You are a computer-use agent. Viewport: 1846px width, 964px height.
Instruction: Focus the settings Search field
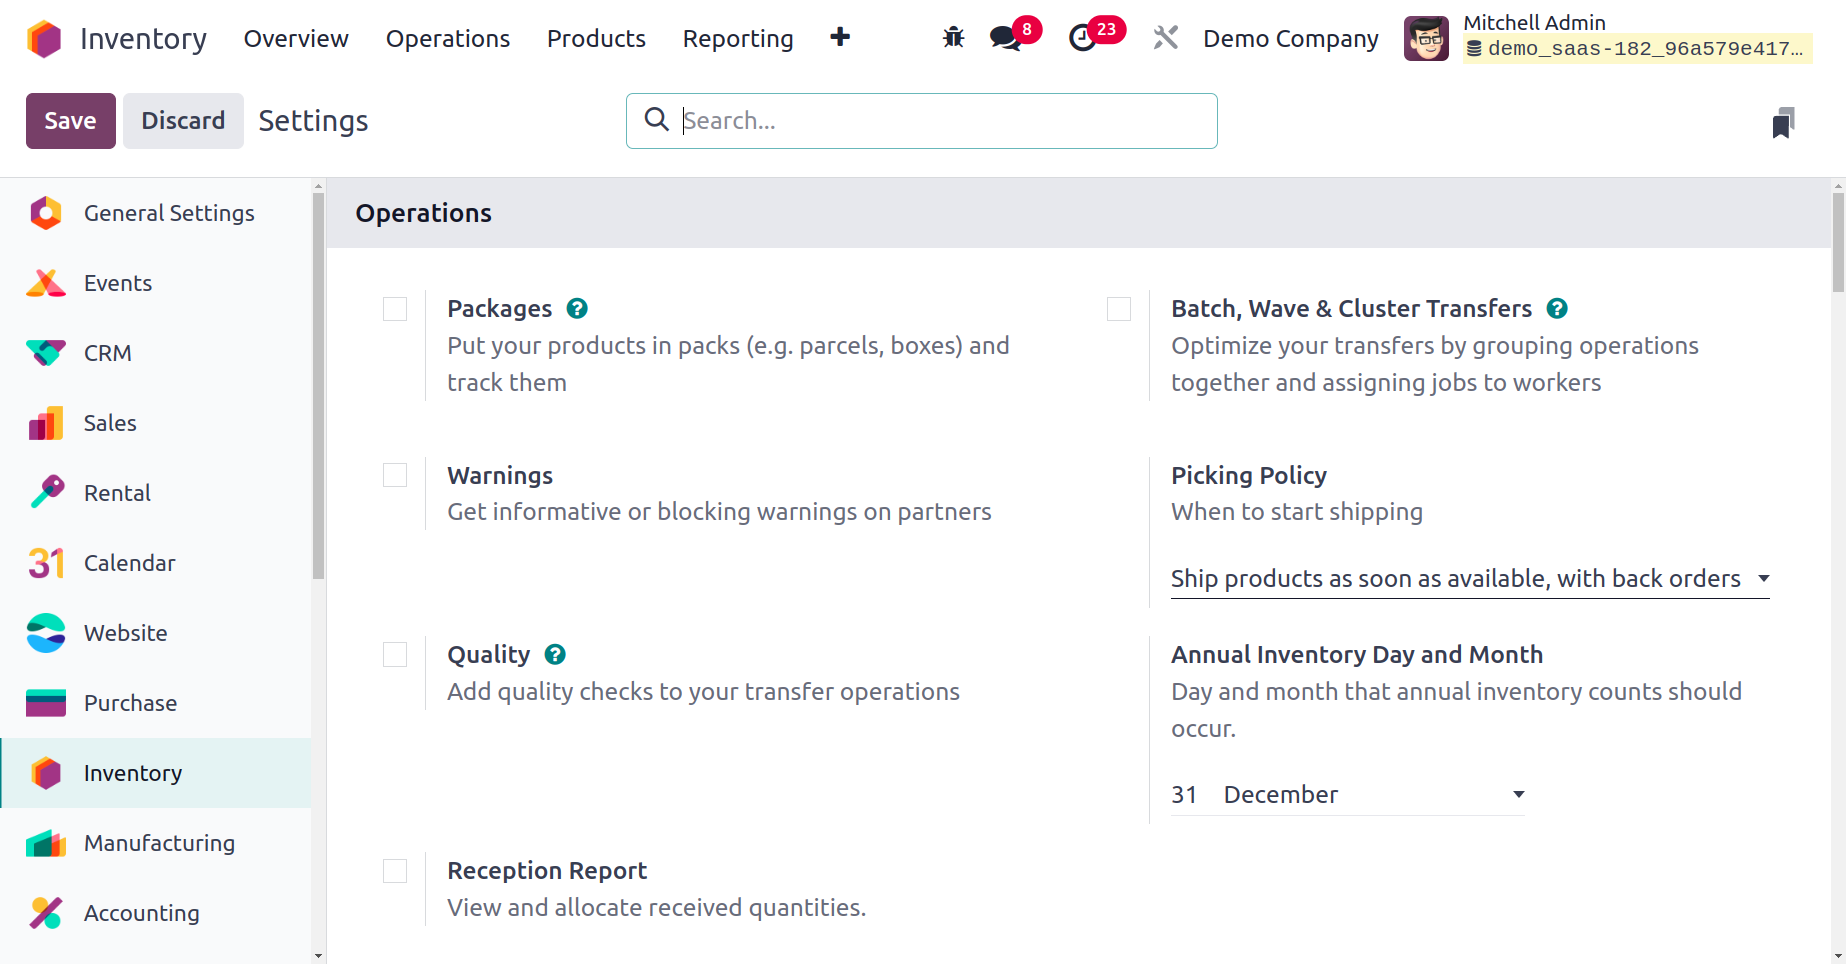940,121
